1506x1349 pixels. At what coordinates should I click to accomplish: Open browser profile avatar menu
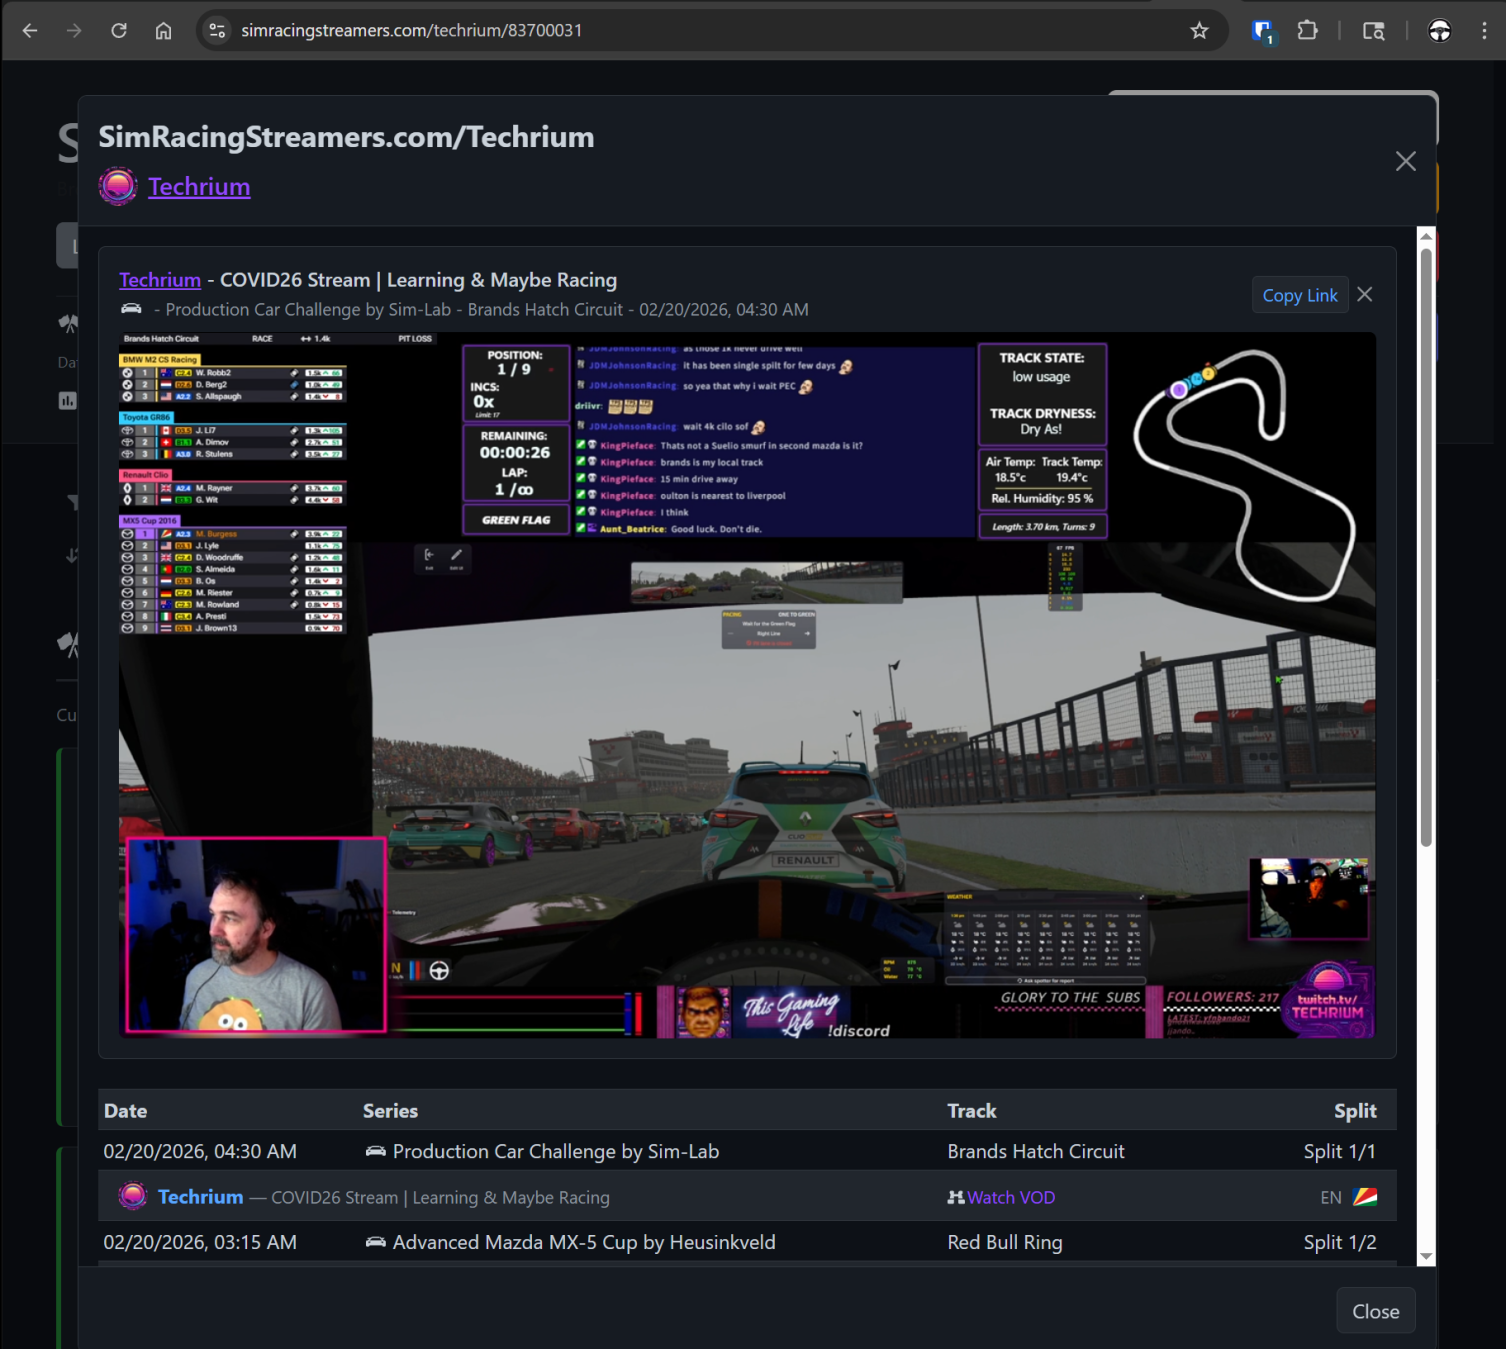1439,31
